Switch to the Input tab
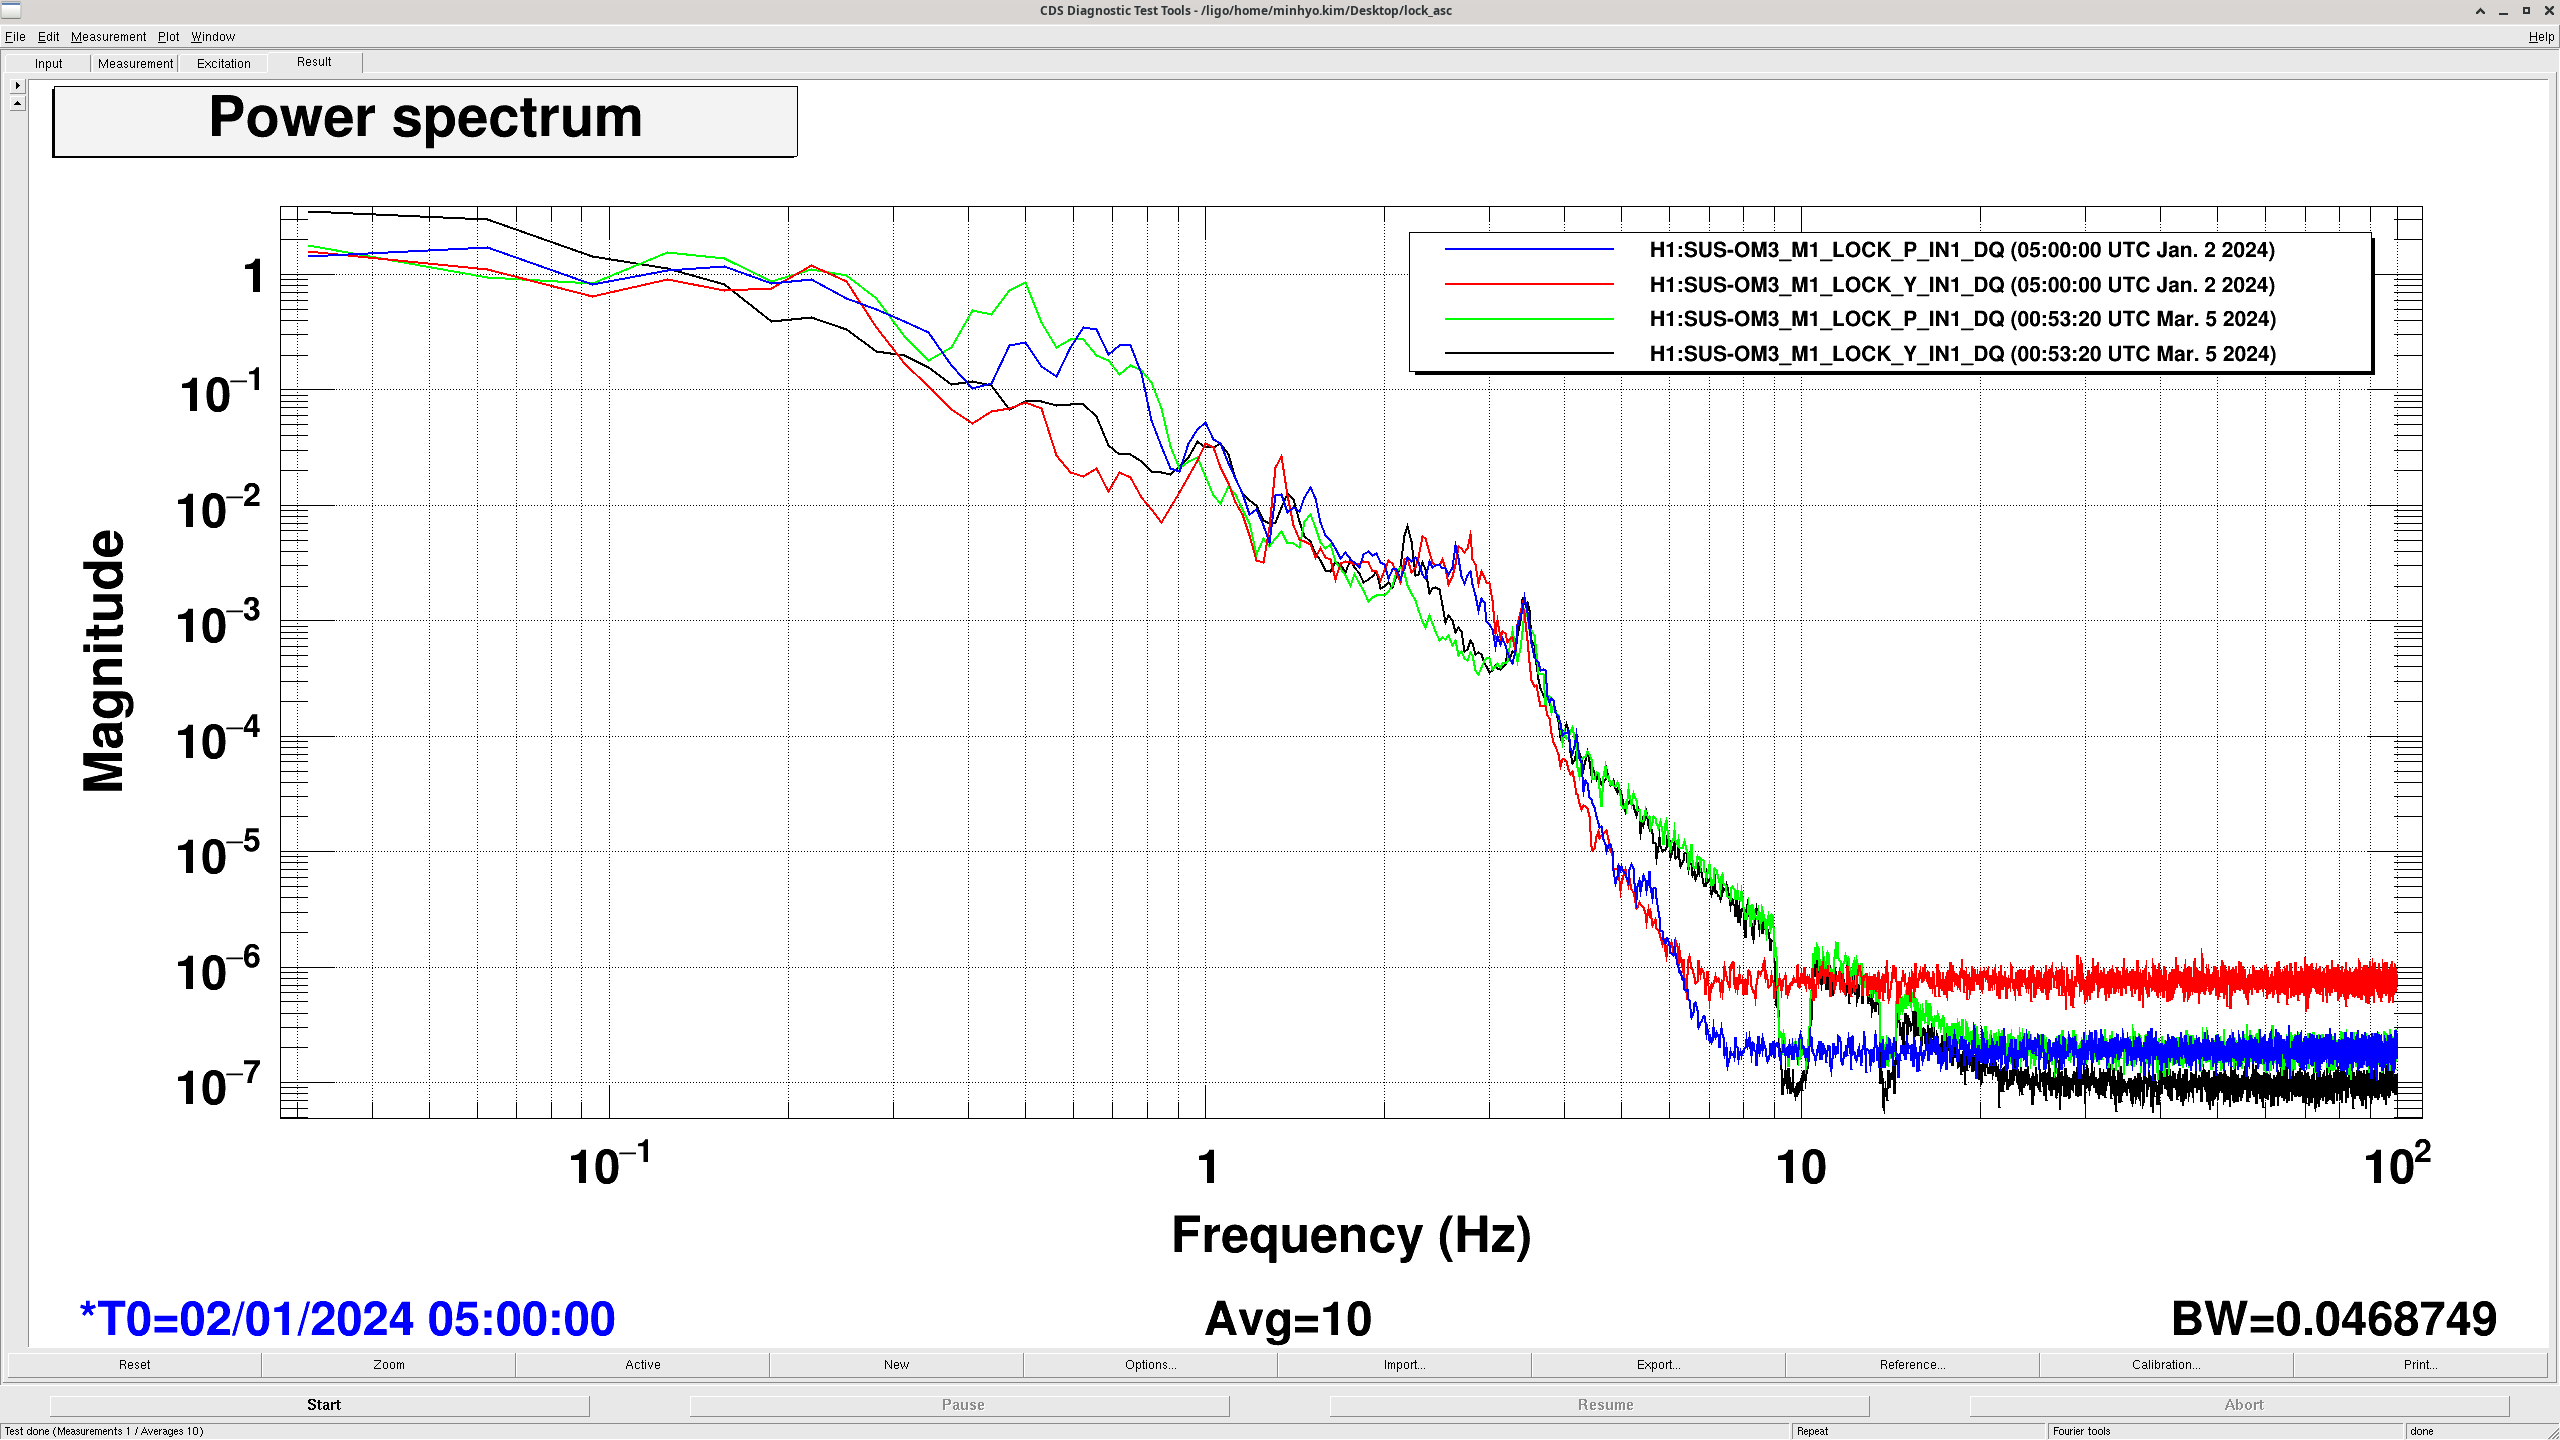Viewport: 2560px width, 1440px height. point(48,63)
